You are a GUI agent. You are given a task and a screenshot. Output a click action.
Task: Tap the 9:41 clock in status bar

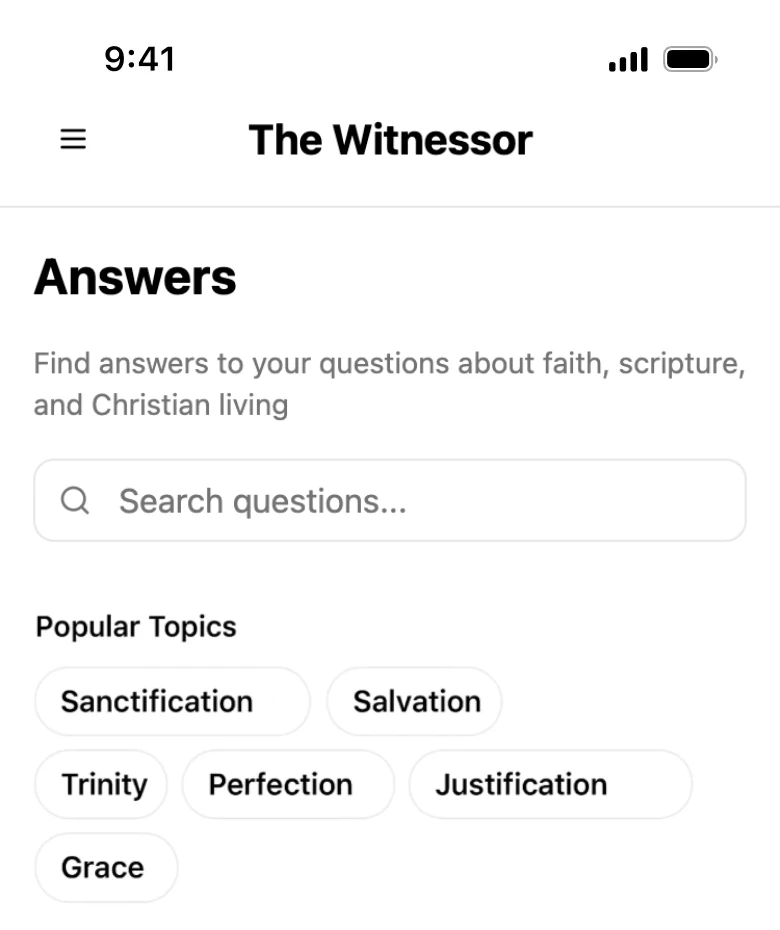pyautogui.click(x=139, y=59)
